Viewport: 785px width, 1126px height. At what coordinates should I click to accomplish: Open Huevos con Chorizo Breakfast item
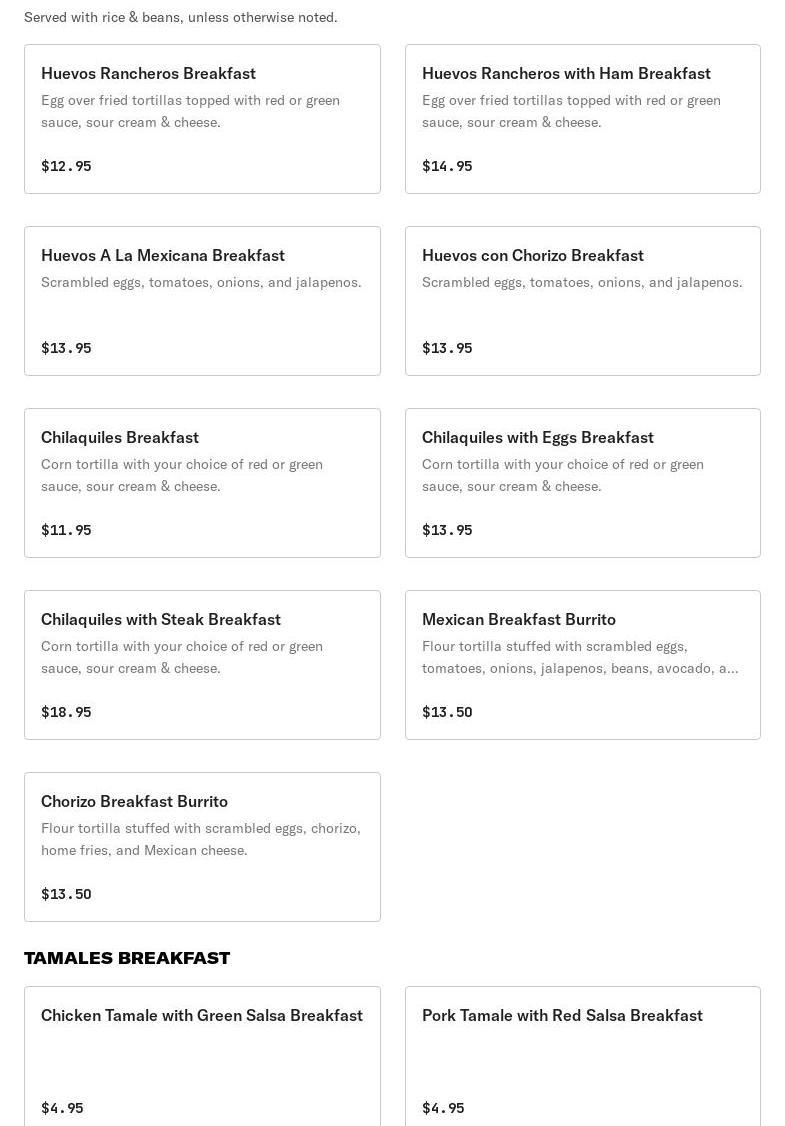click(582, 301)
